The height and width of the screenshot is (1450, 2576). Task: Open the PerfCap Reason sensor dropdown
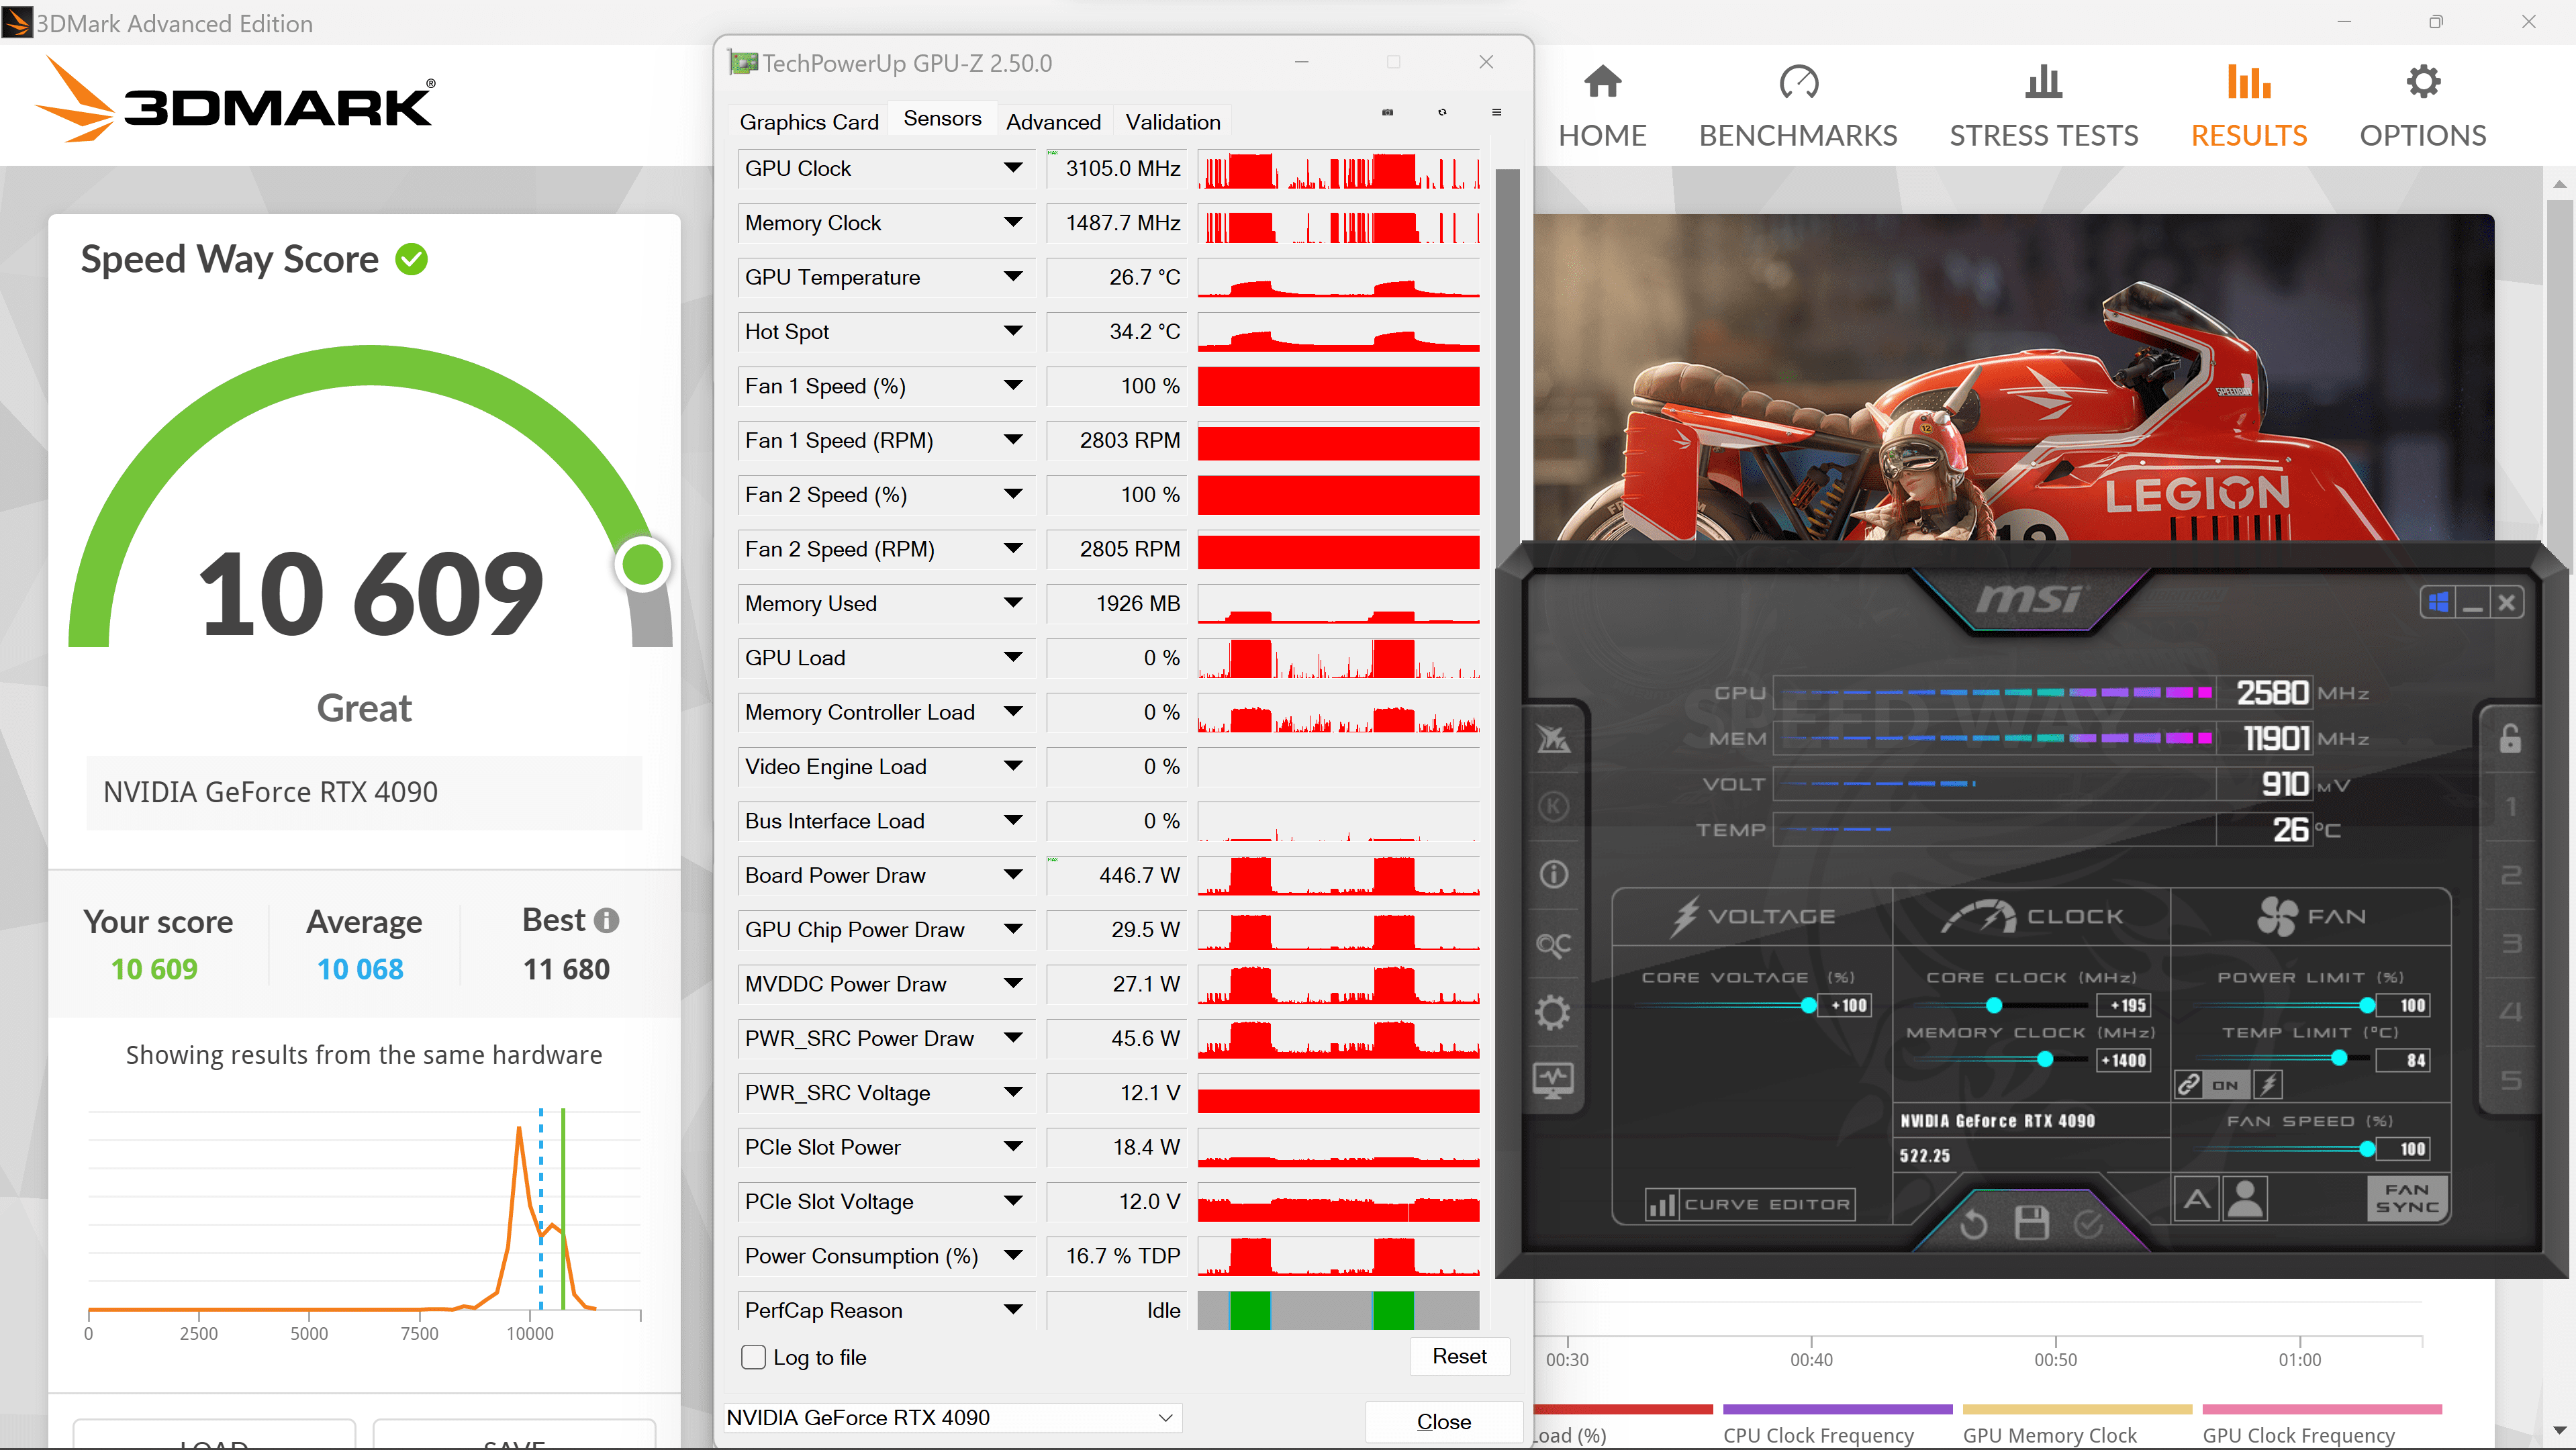[1013, 1310]
